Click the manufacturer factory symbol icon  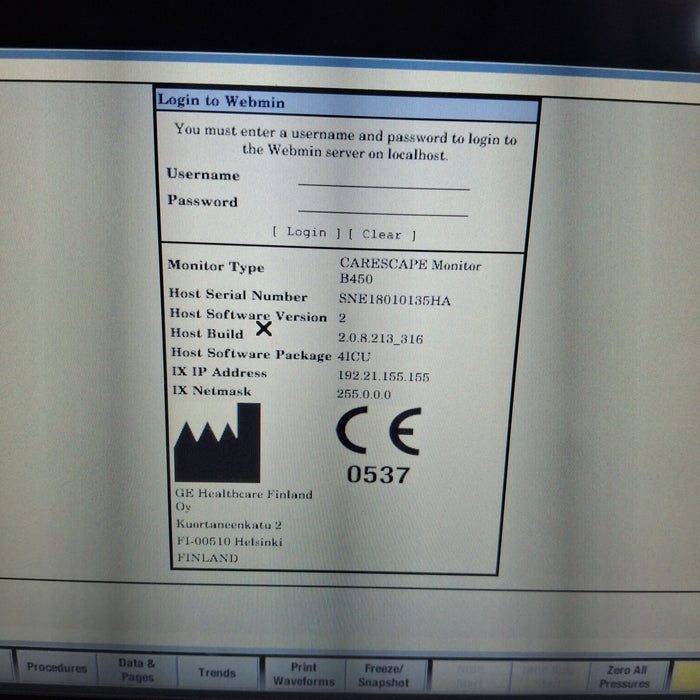click(217, 443)
